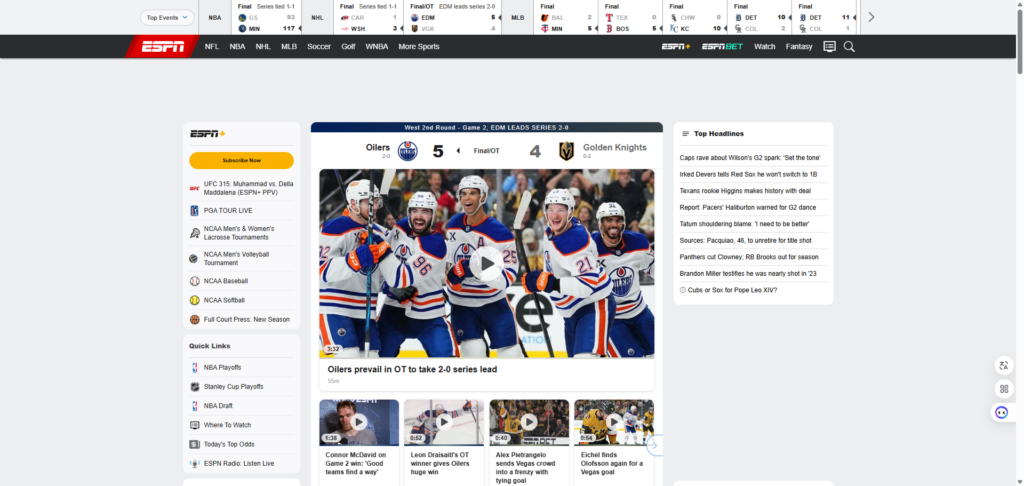1024x486 pixels.
Task: Open the Pacquiao to unretire headline
Action: click(x=745, y=240)
